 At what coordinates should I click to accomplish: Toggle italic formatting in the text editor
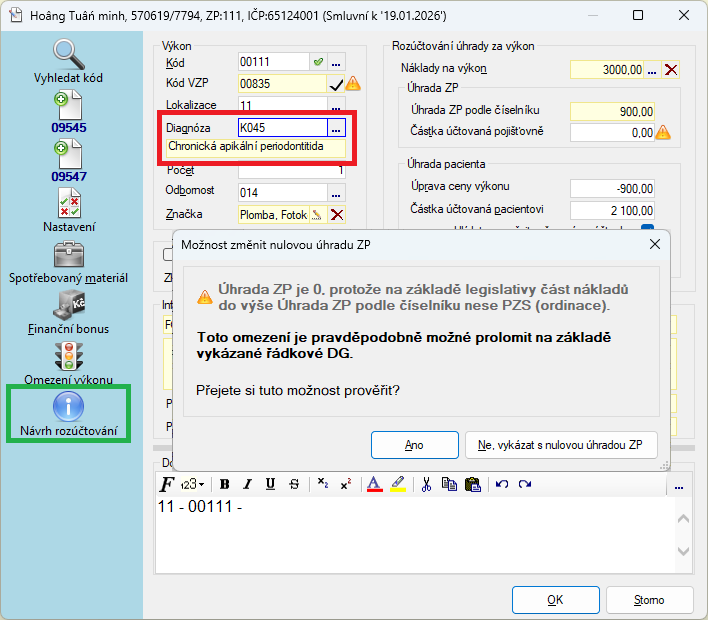coord(247,485)
